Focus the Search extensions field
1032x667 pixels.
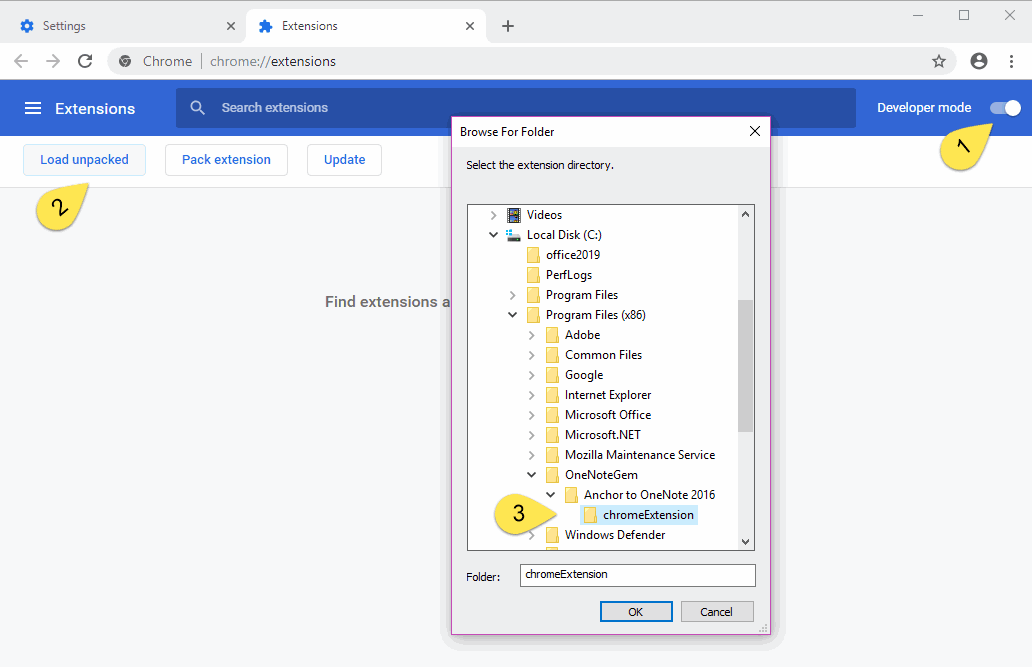pyautogui.click(x=515, y=108)
